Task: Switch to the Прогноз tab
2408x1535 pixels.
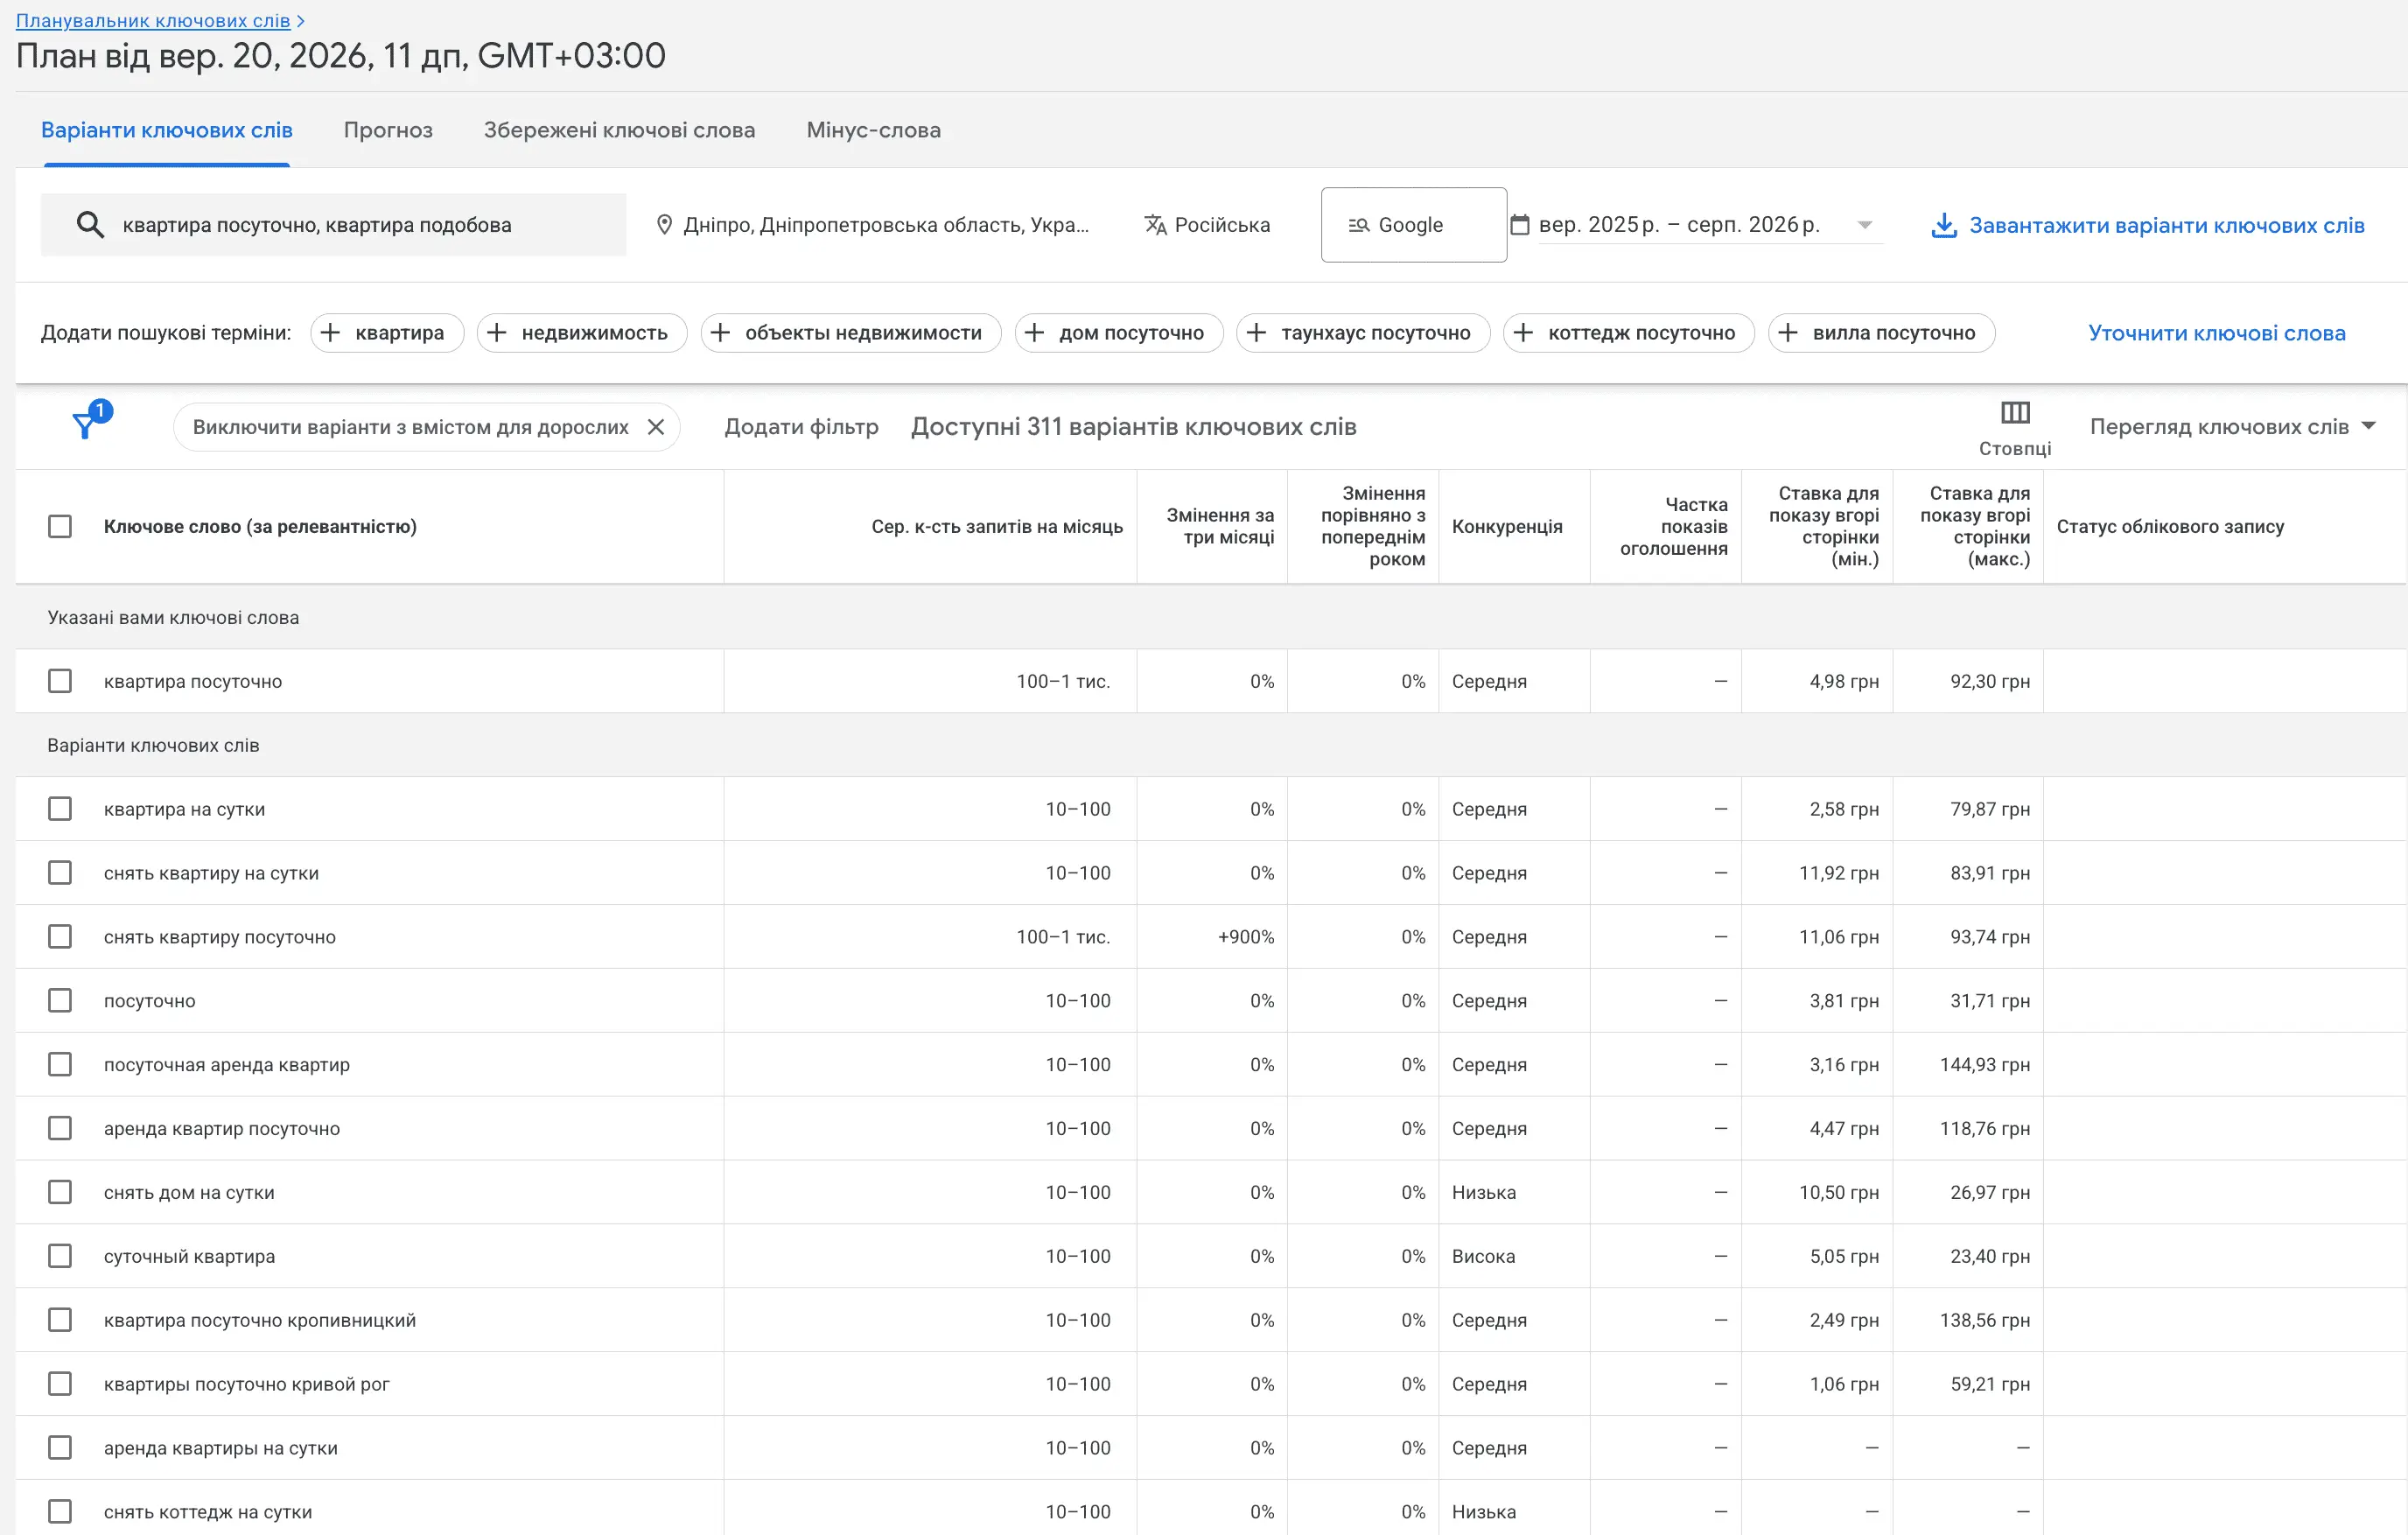Action: pos(388,130)
